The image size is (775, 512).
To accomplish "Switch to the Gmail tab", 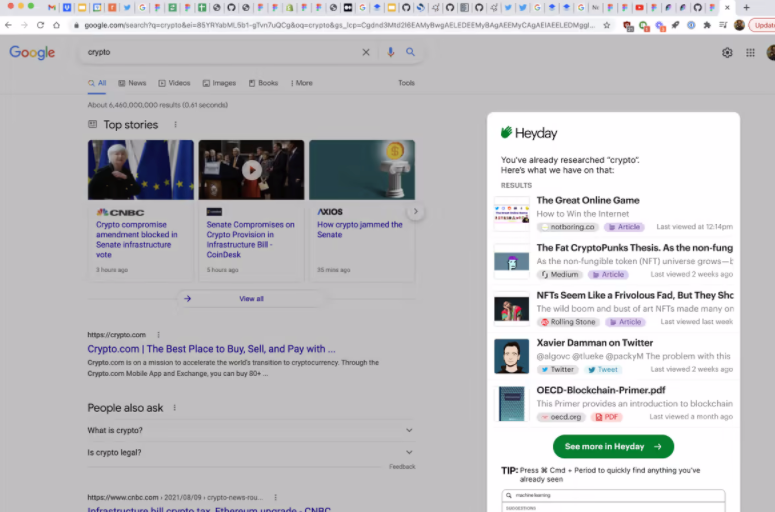I will [x=52, y=7].
